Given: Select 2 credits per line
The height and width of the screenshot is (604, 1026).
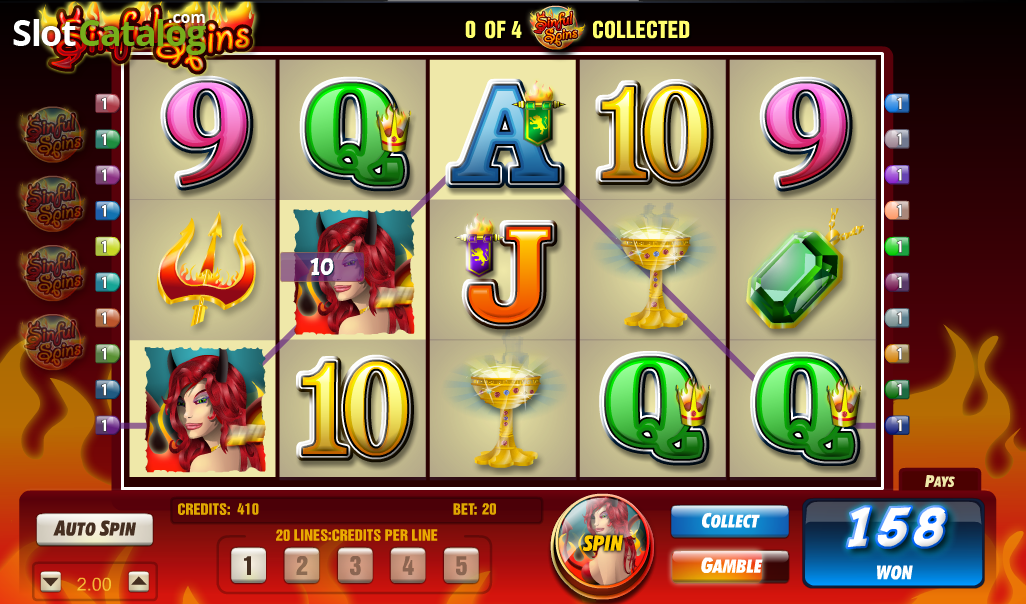Looking at the screenshot, I should (302, 565).
